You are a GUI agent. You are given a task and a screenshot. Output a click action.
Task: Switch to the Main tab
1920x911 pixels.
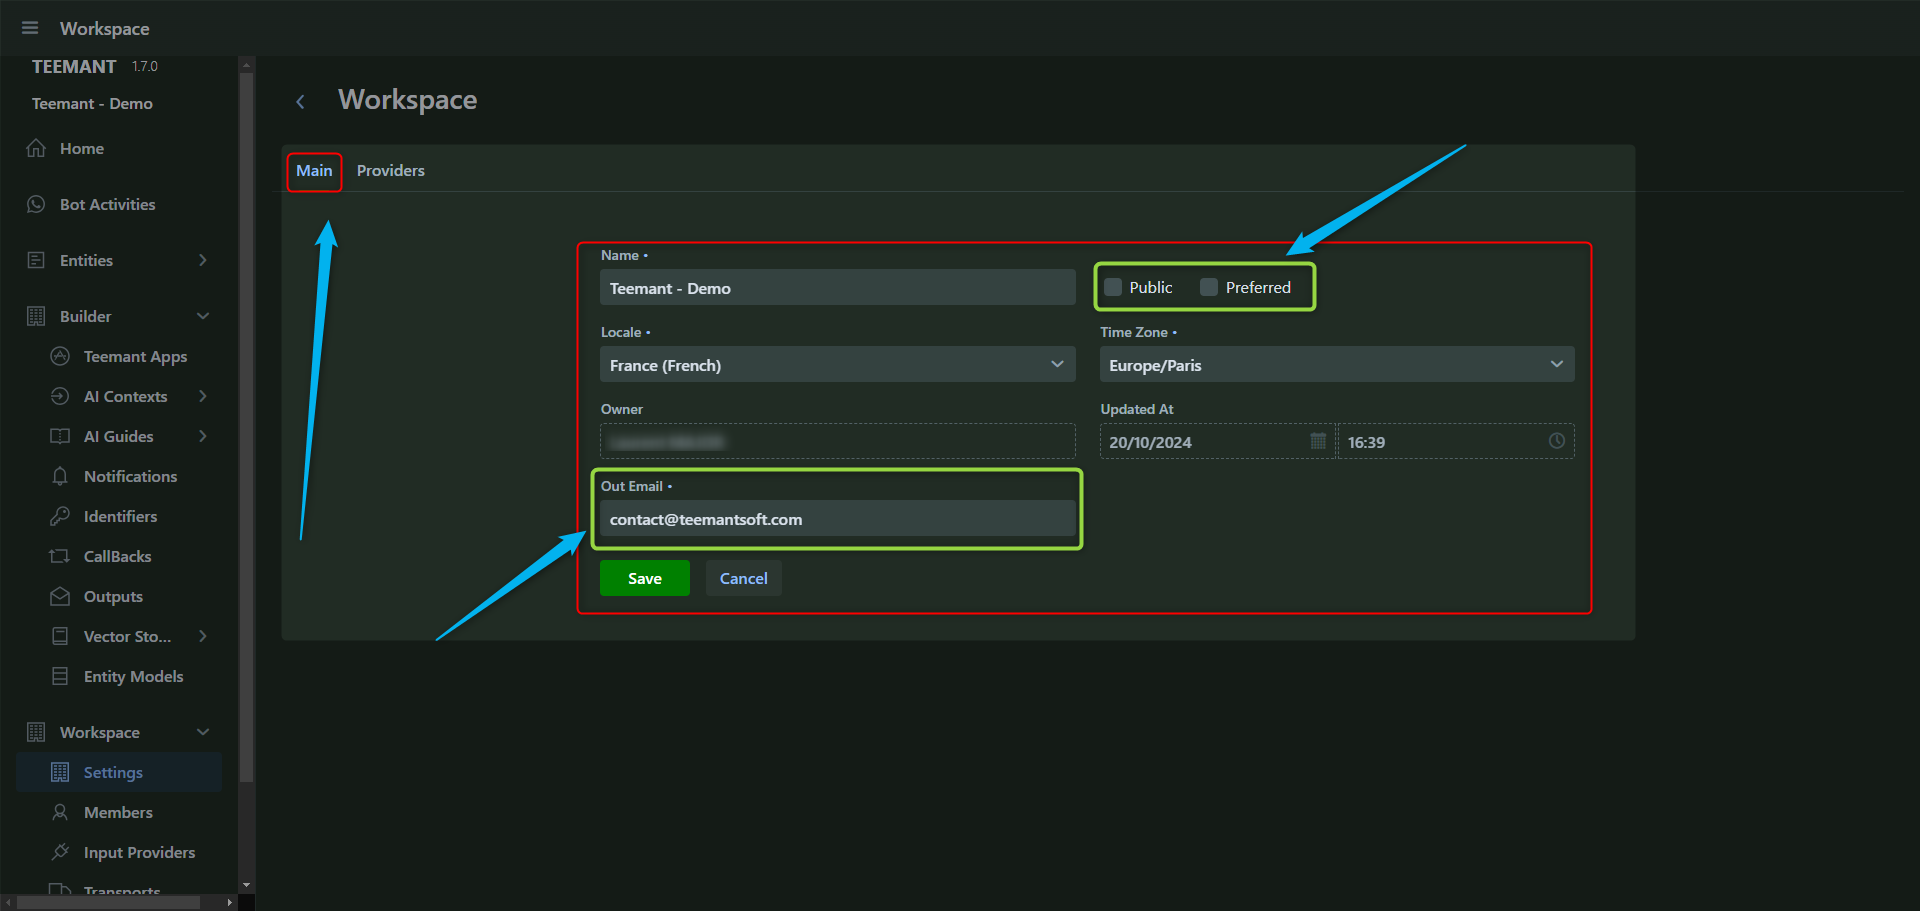314,171
